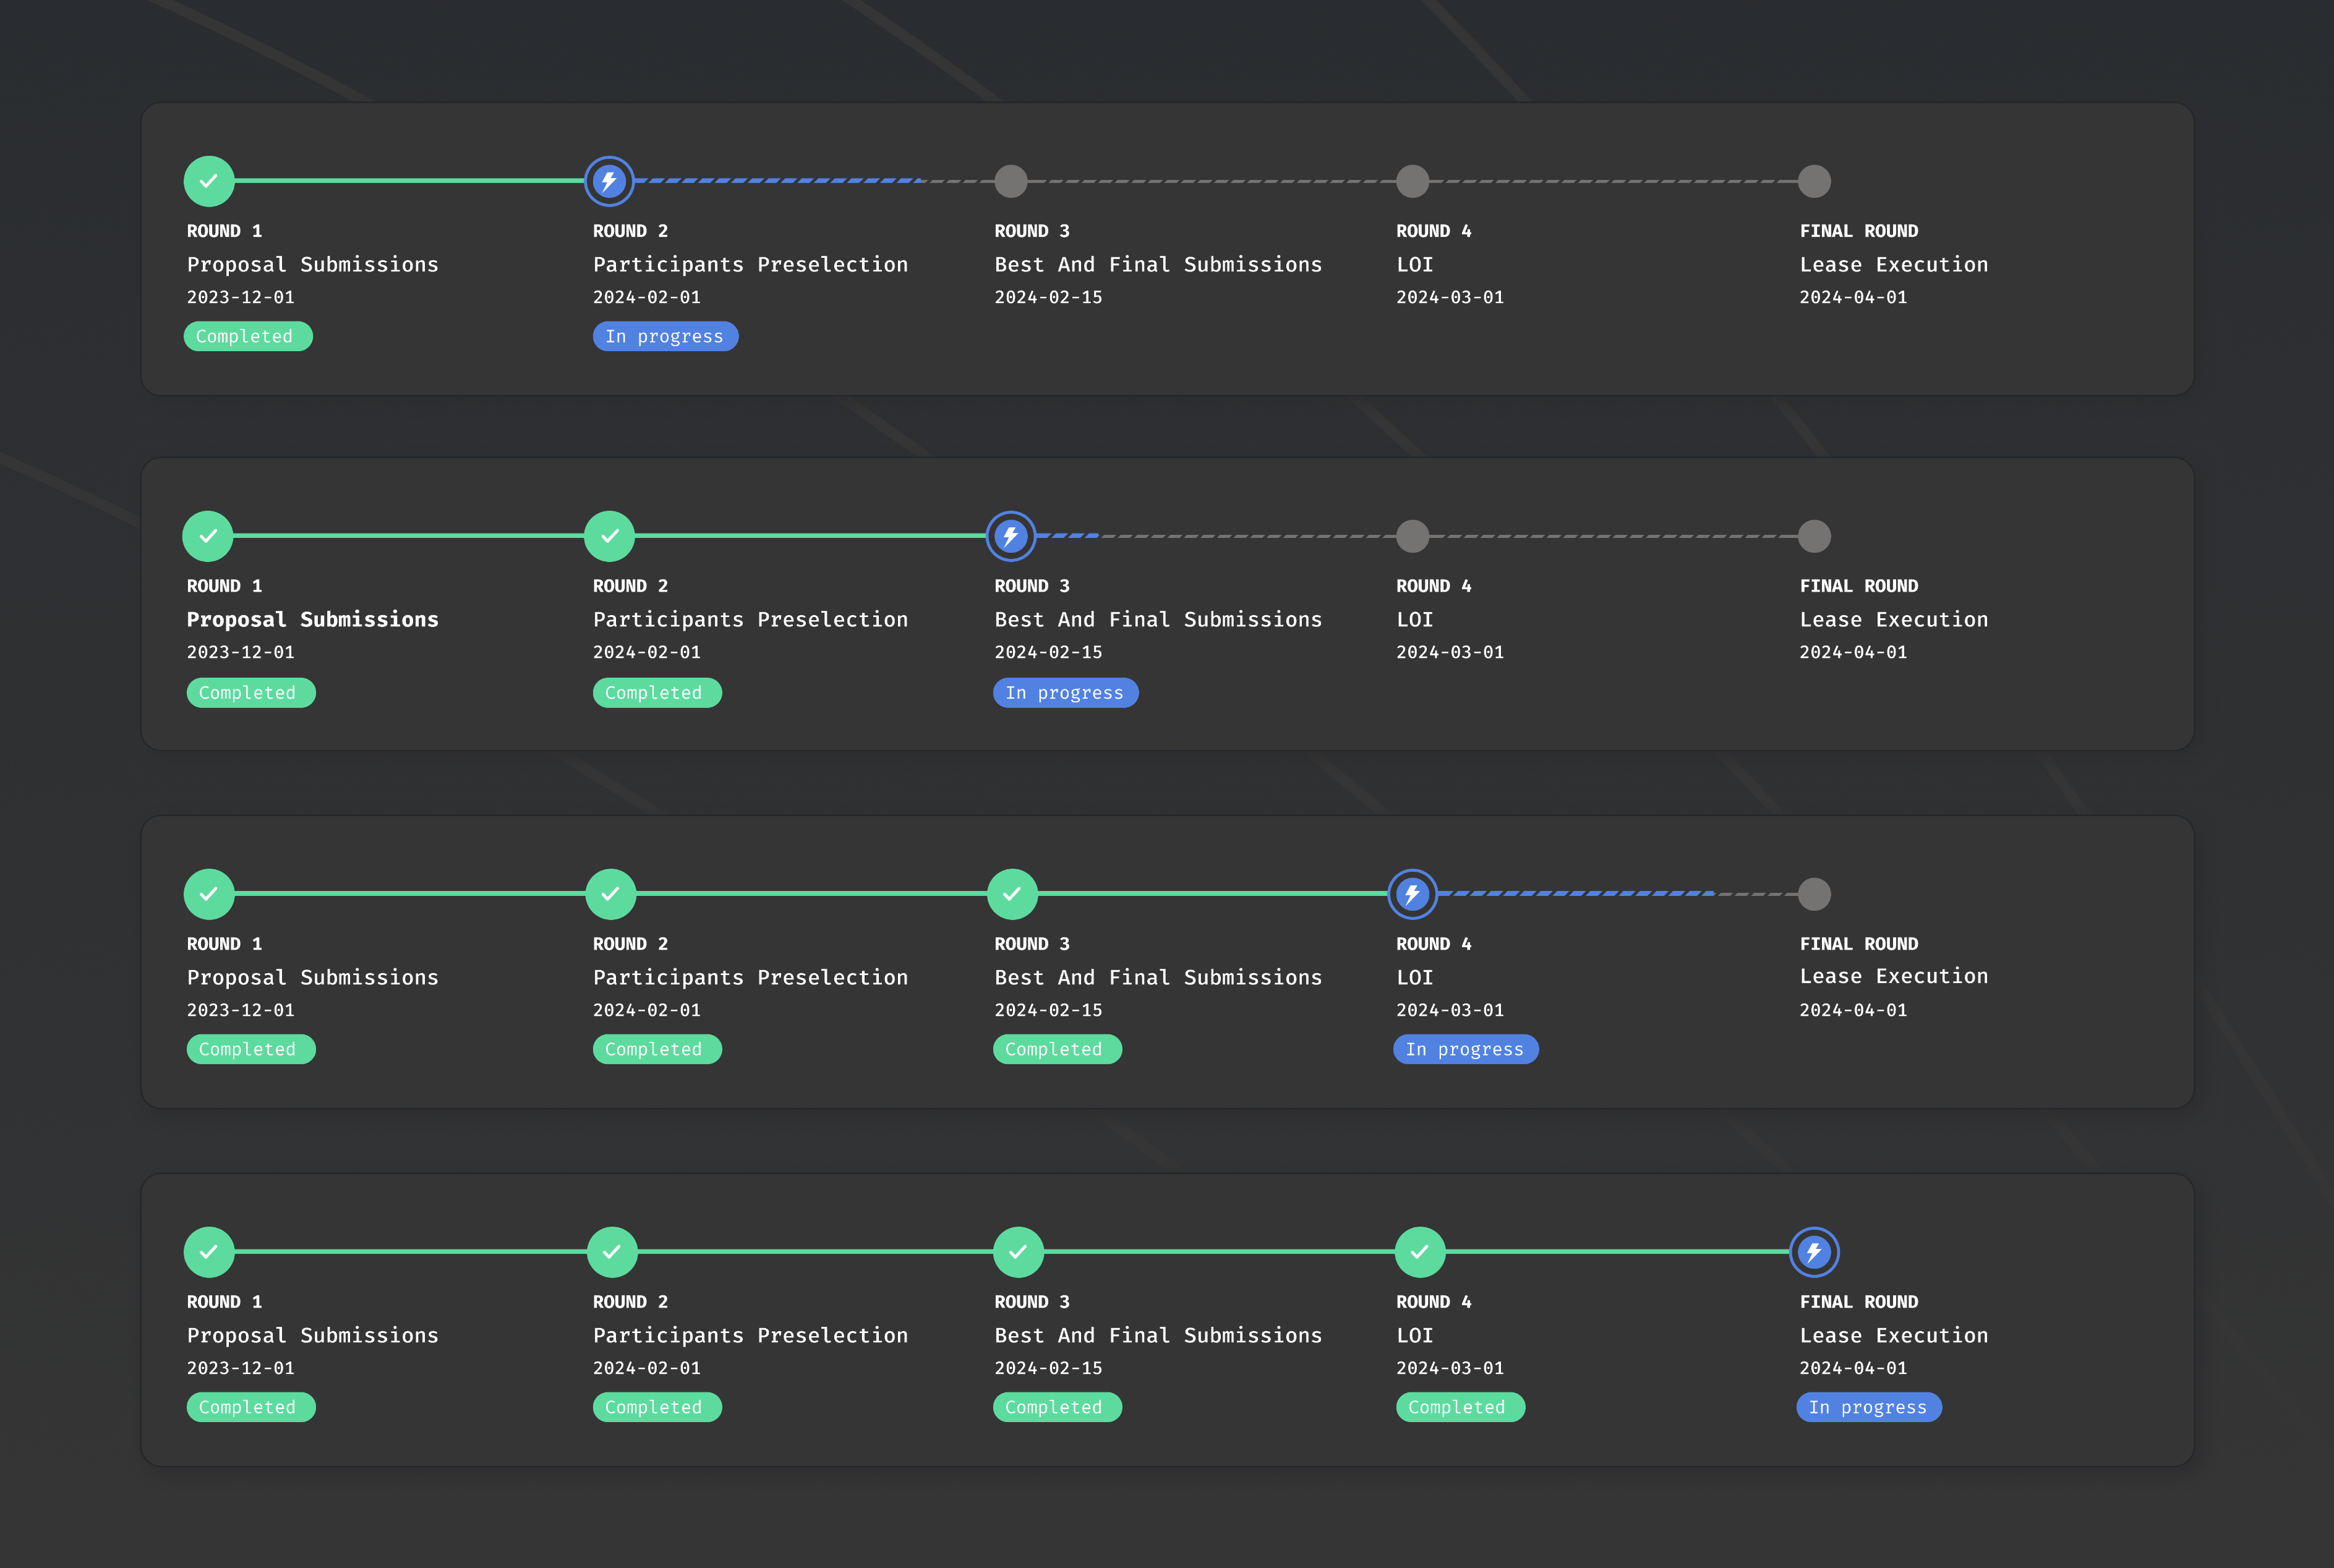The width and height of the screenshot is (2334, 1568).
Task: Click the Round 3 checkmark icon in third timeline
Action: pos(1013,894)
